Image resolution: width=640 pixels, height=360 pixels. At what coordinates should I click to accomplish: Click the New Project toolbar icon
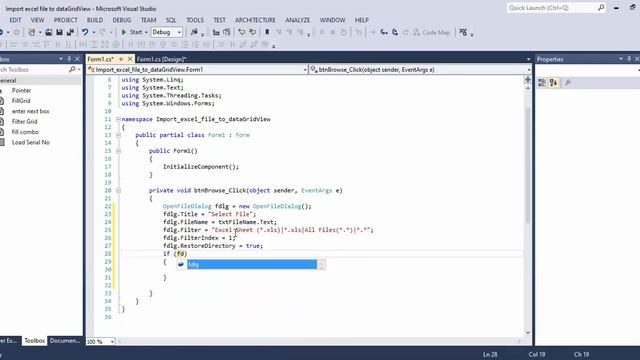pos(31,32)
